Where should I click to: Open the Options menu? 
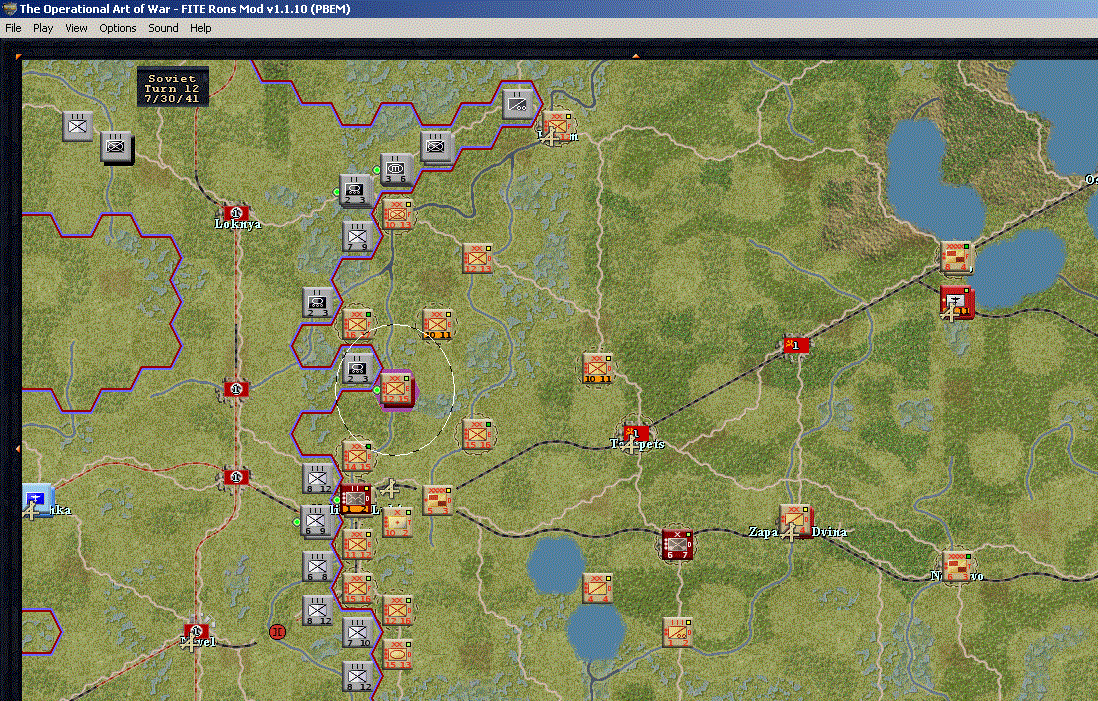(118, 28)
